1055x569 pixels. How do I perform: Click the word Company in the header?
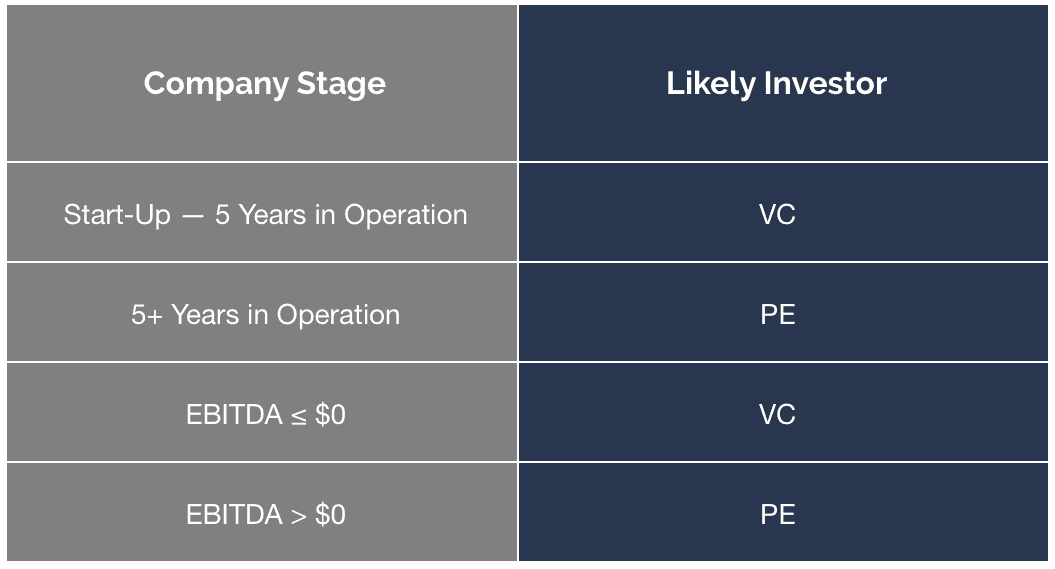coord(216,85)
